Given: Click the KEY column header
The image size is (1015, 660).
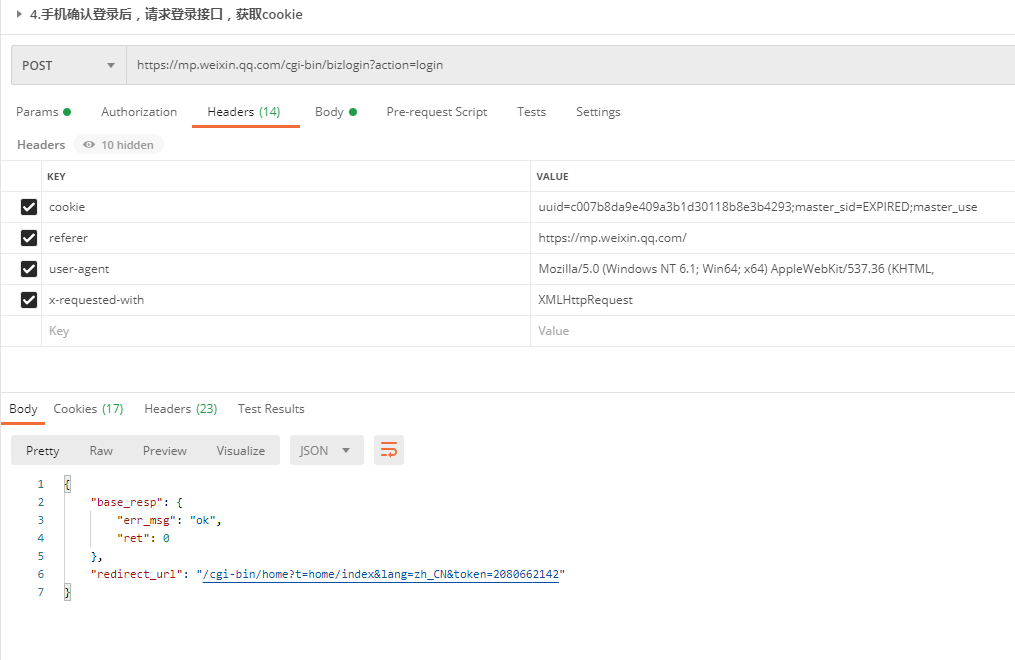Looking at the screenshot, I should tap(56, 177).
